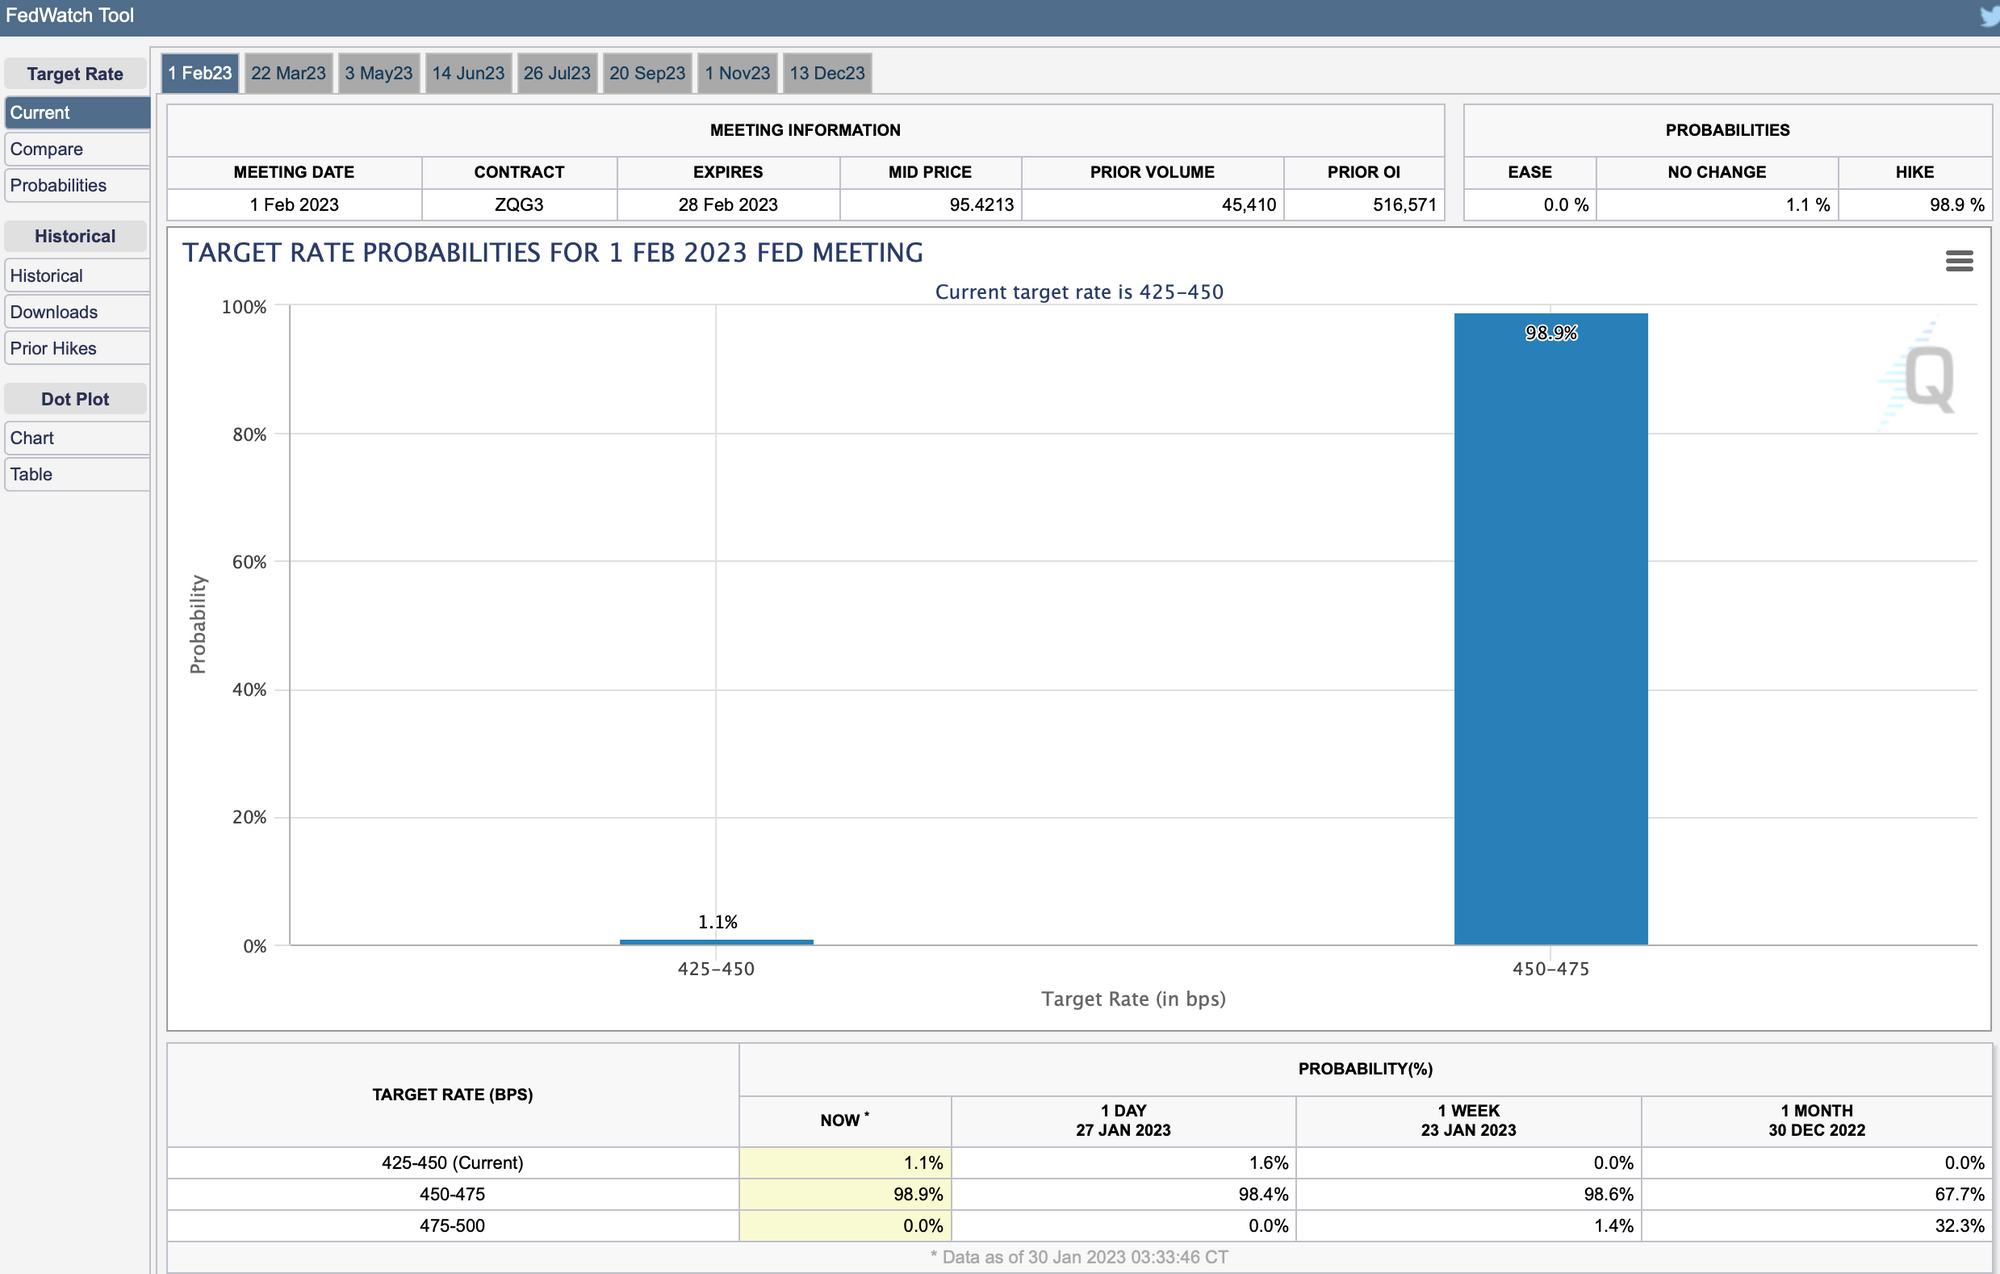The height and width of the screenshot is (1274, 2000).
Task: Select the 20 Sep23 meeting tab
Action: [647, 73]
